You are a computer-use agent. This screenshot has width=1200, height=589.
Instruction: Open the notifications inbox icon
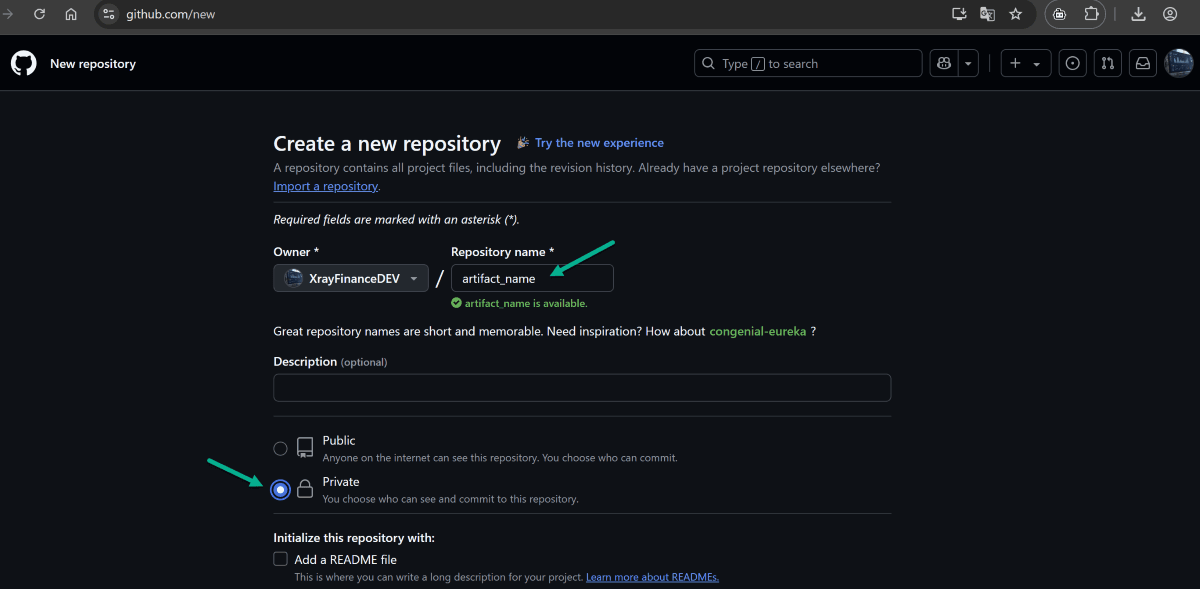1142,62
